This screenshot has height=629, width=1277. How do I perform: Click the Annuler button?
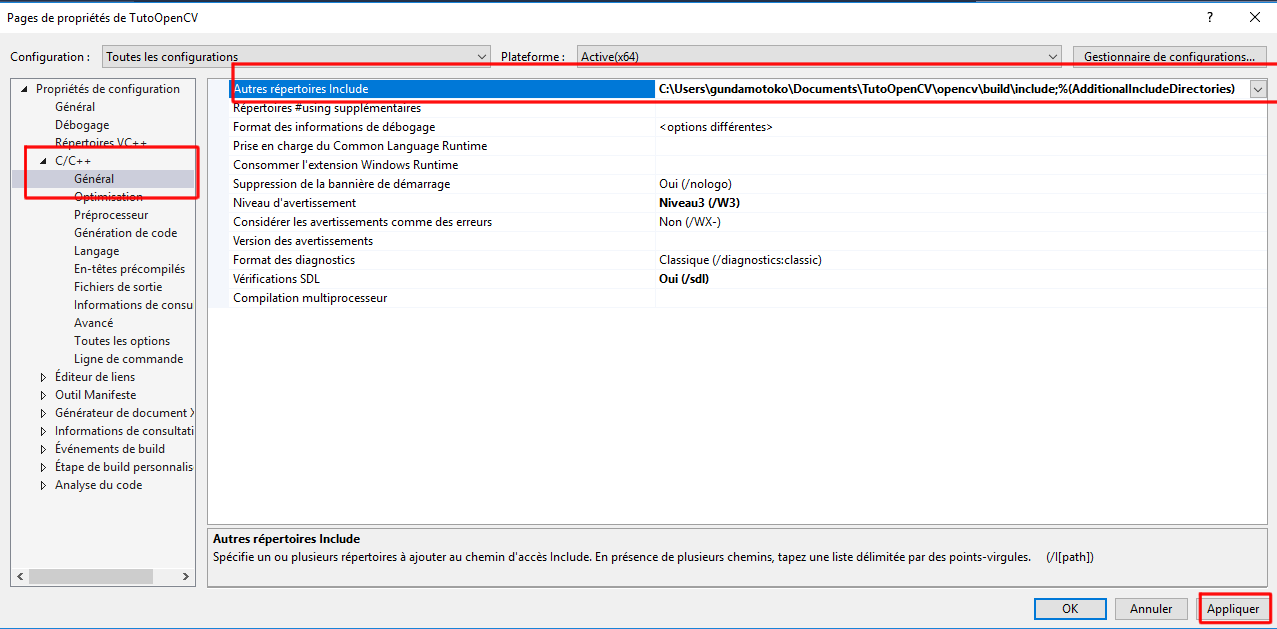pyautogui.click(x=1150, y=609)
